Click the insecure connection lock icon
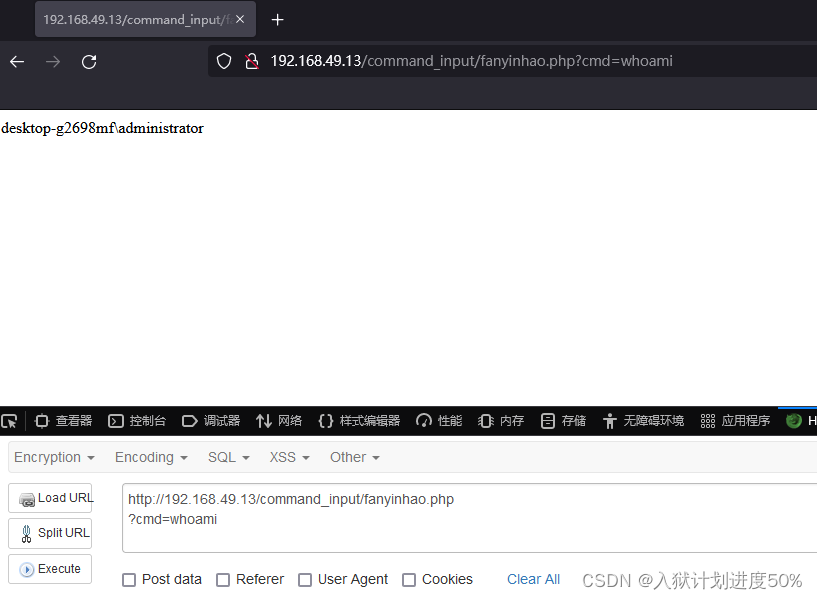The height and width of the screenshot is (599, 817). click(x=252, y=61)
